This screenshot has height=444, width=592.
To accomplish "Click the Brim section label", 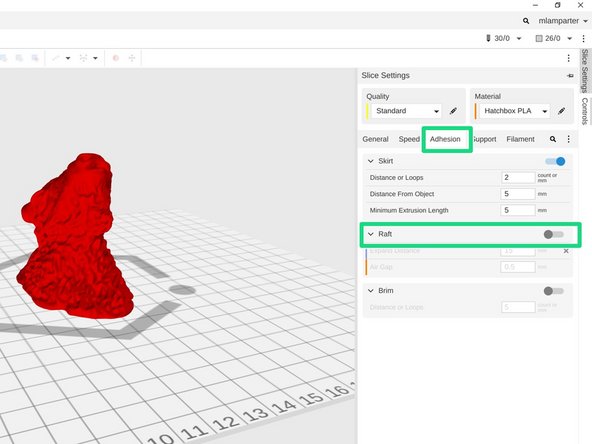I will [385, 291].
